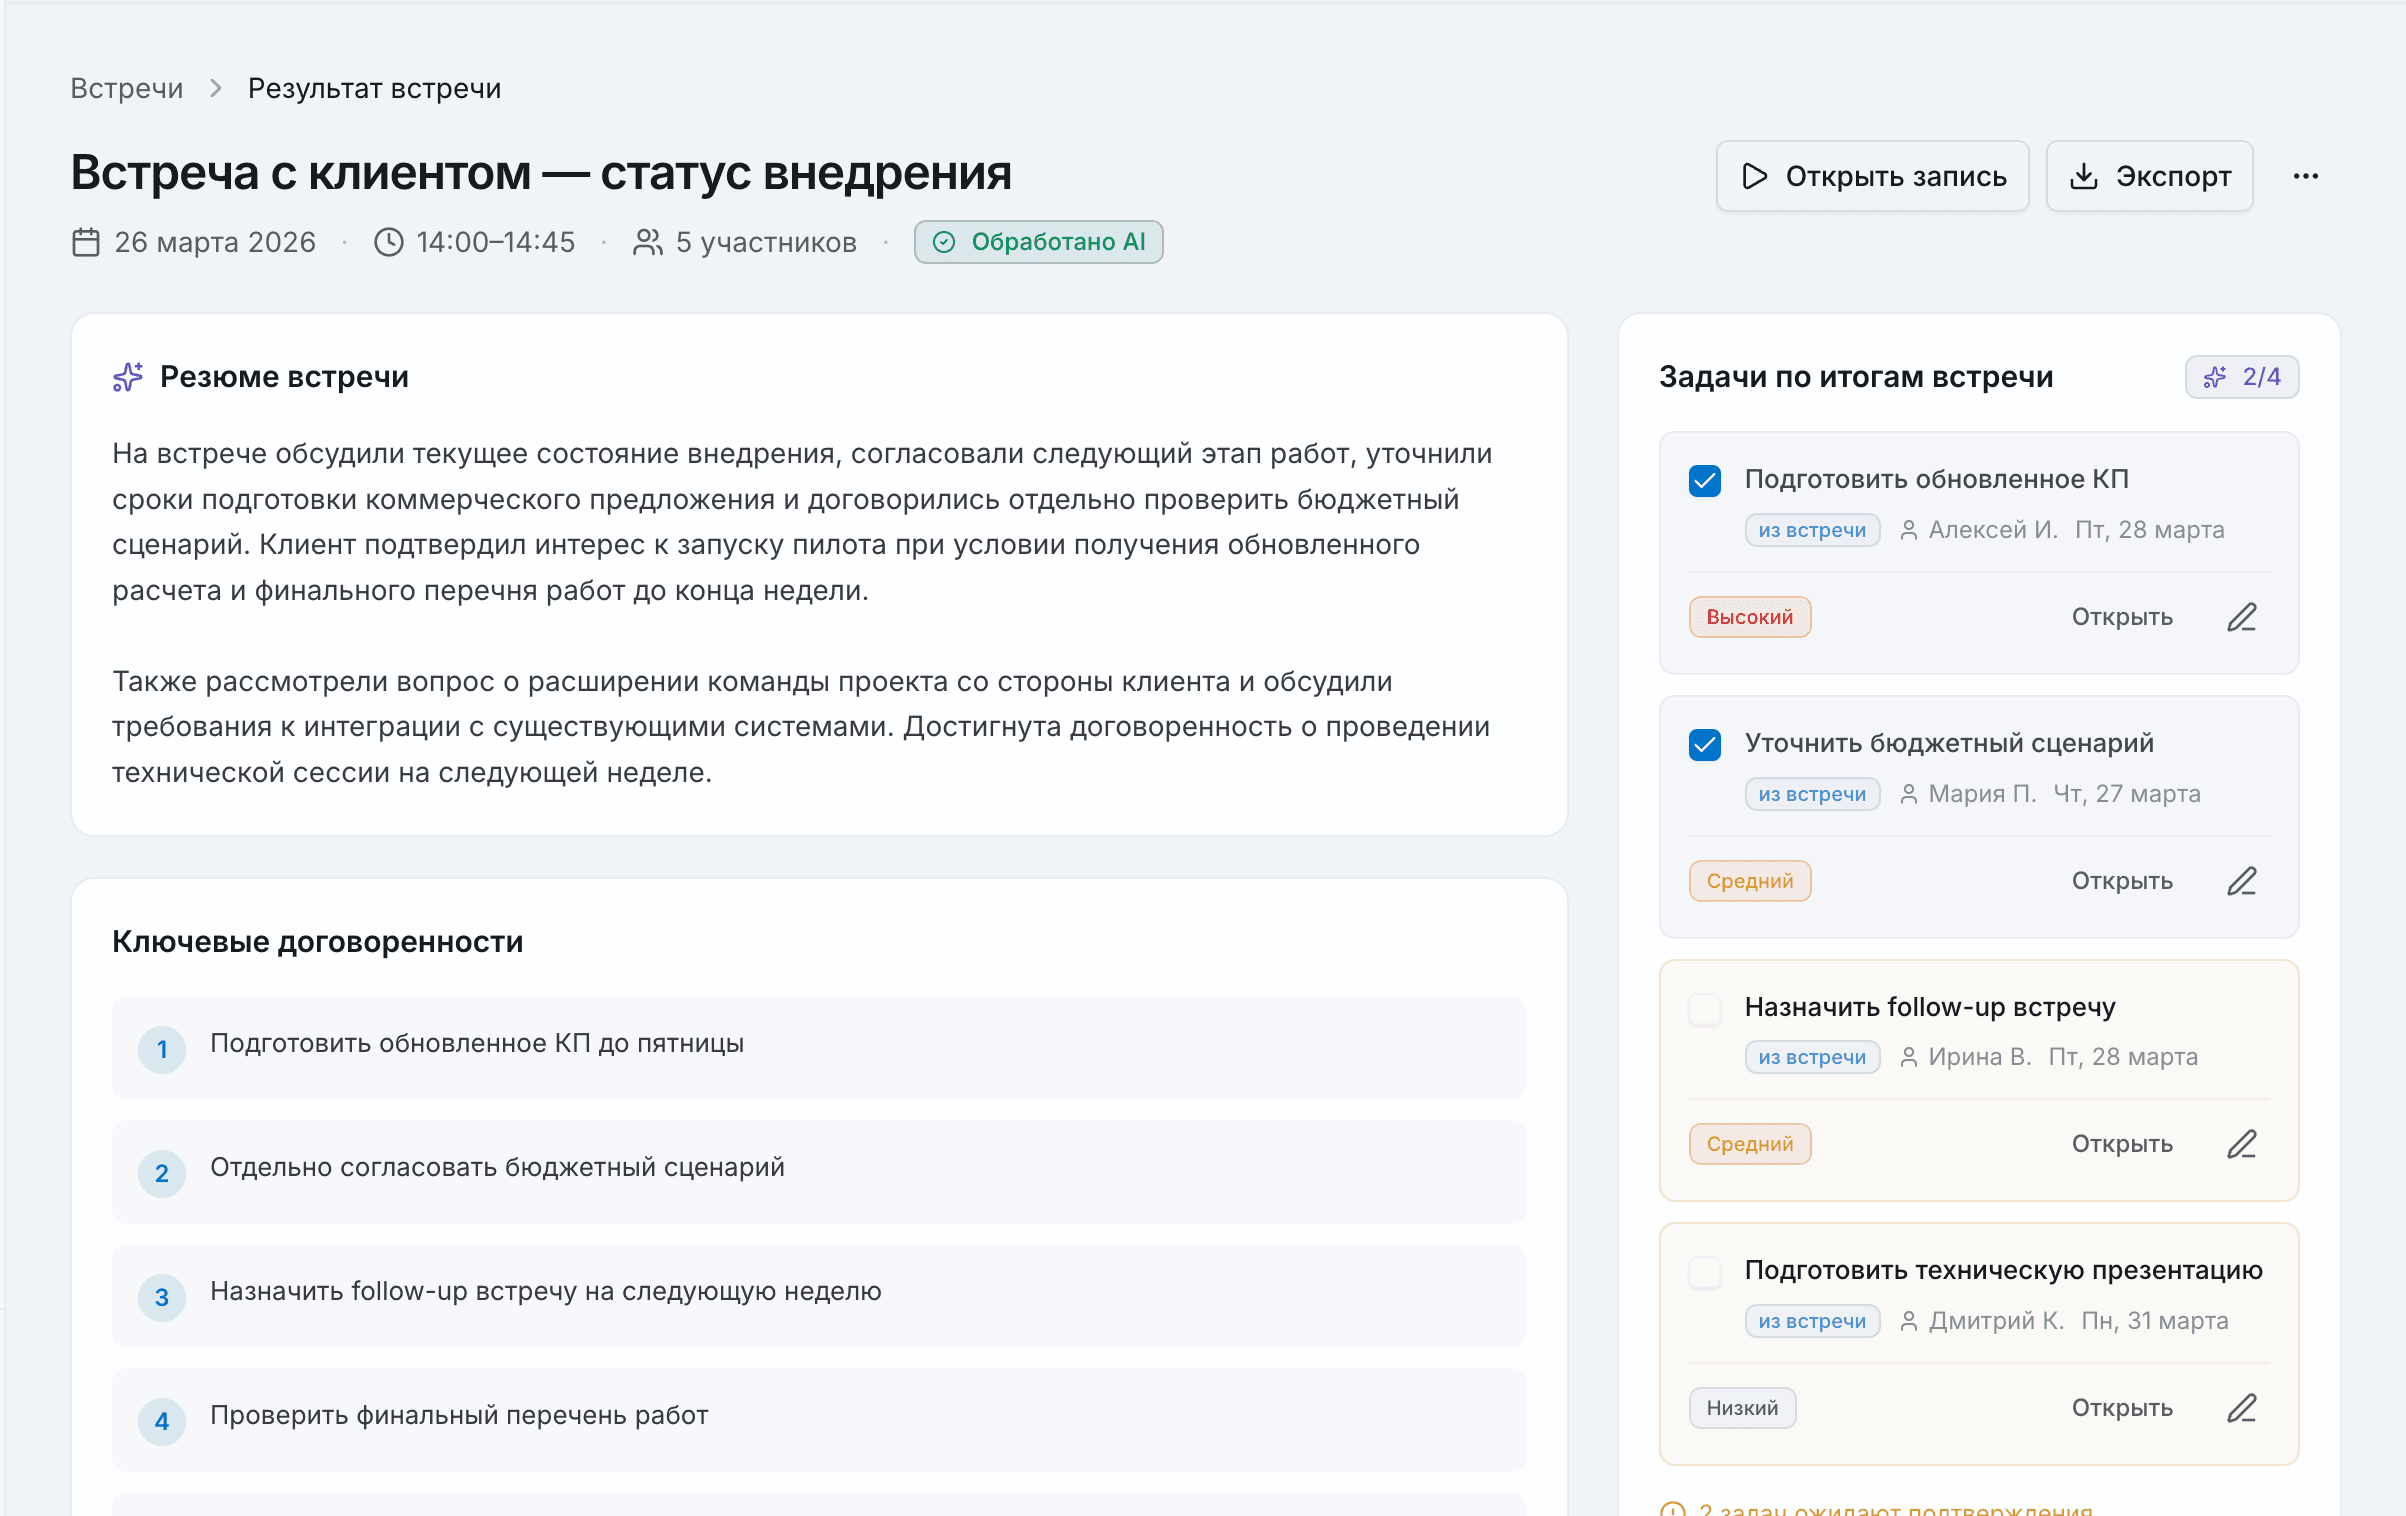Click the pencil icon on Подготовить обновленное КП
The height and width of the screenshot is (1516, 2406).
[x=2243, y=617]
